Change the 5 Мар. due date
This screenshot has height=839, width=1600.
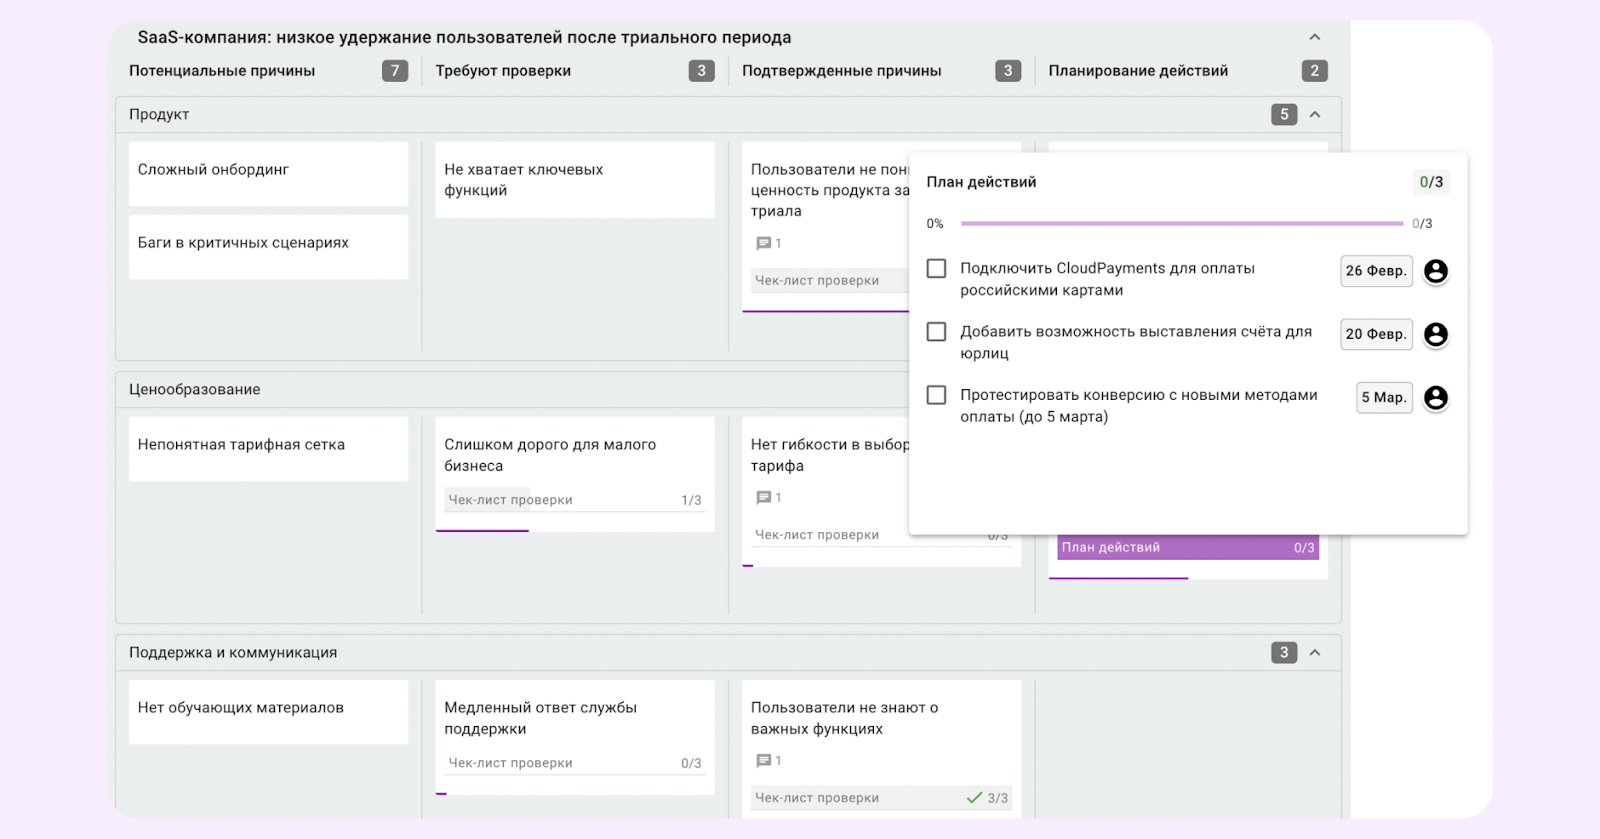(1383, 398)
